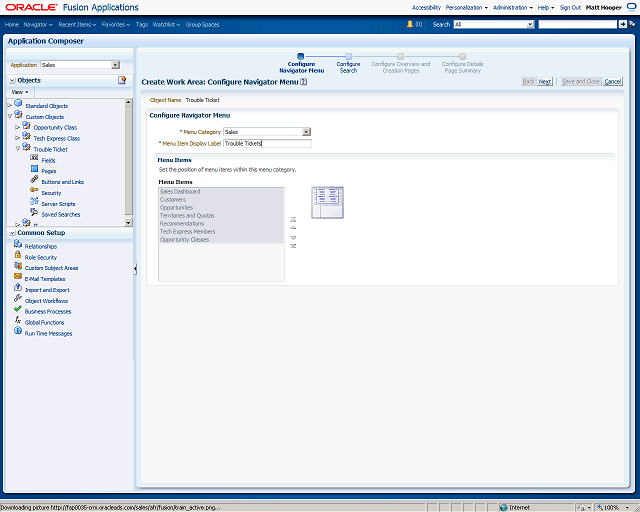Collapse the Common Setup section
Screen dimensions: 640x512
click(x=13, y=233)
